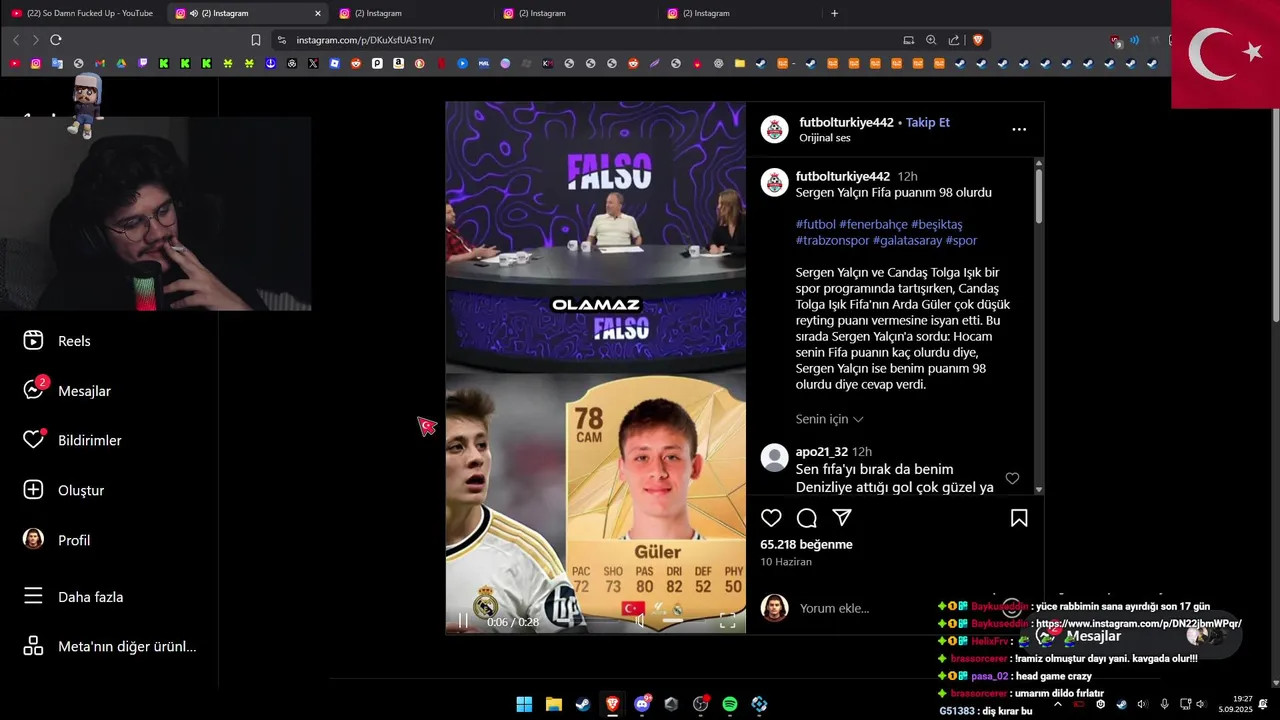Close the active Instagram tab
The height and width of the screenshot is (720, 1280).
(x=318, y=13)
